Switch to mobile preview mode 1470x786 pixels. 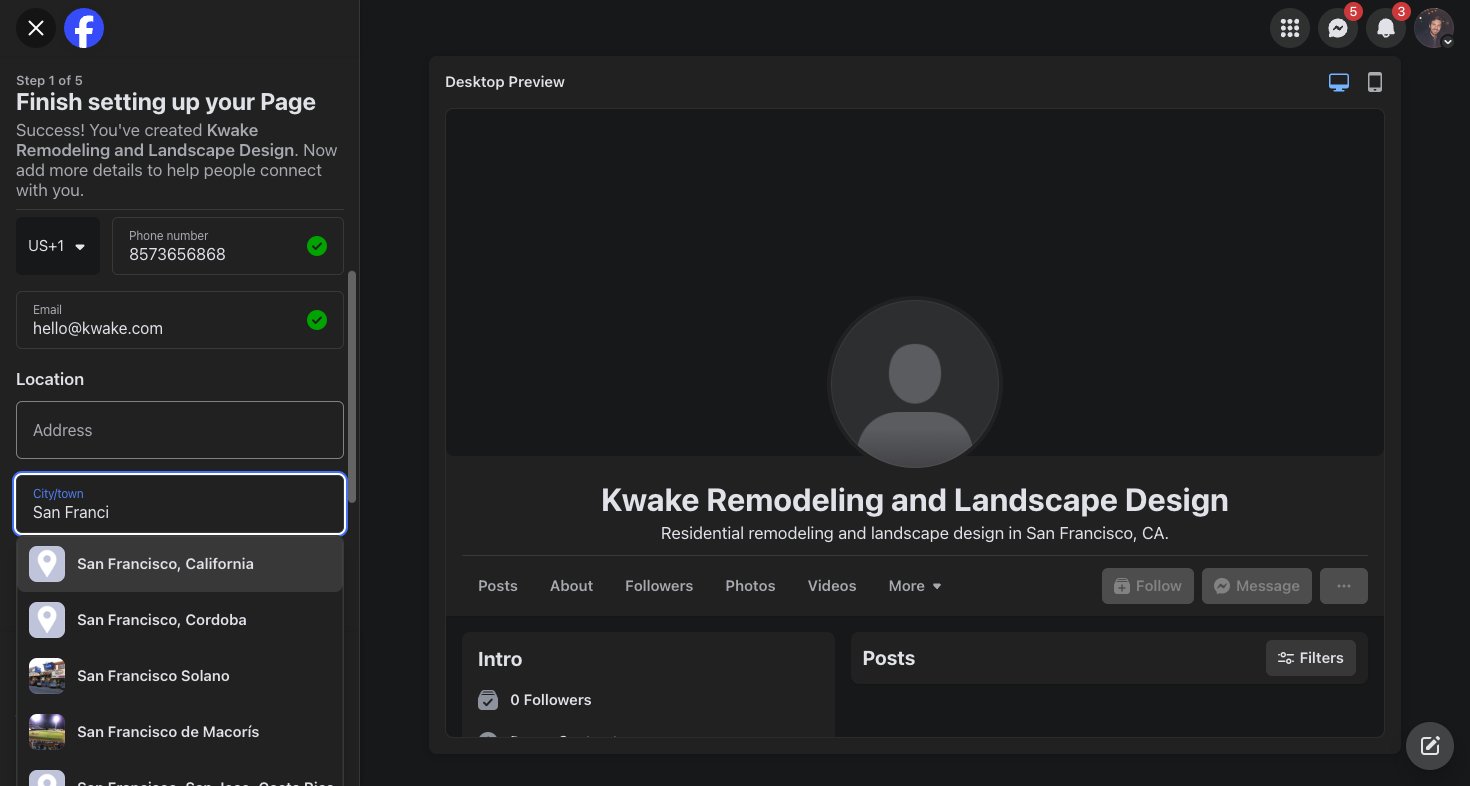tap(1375, 82)
